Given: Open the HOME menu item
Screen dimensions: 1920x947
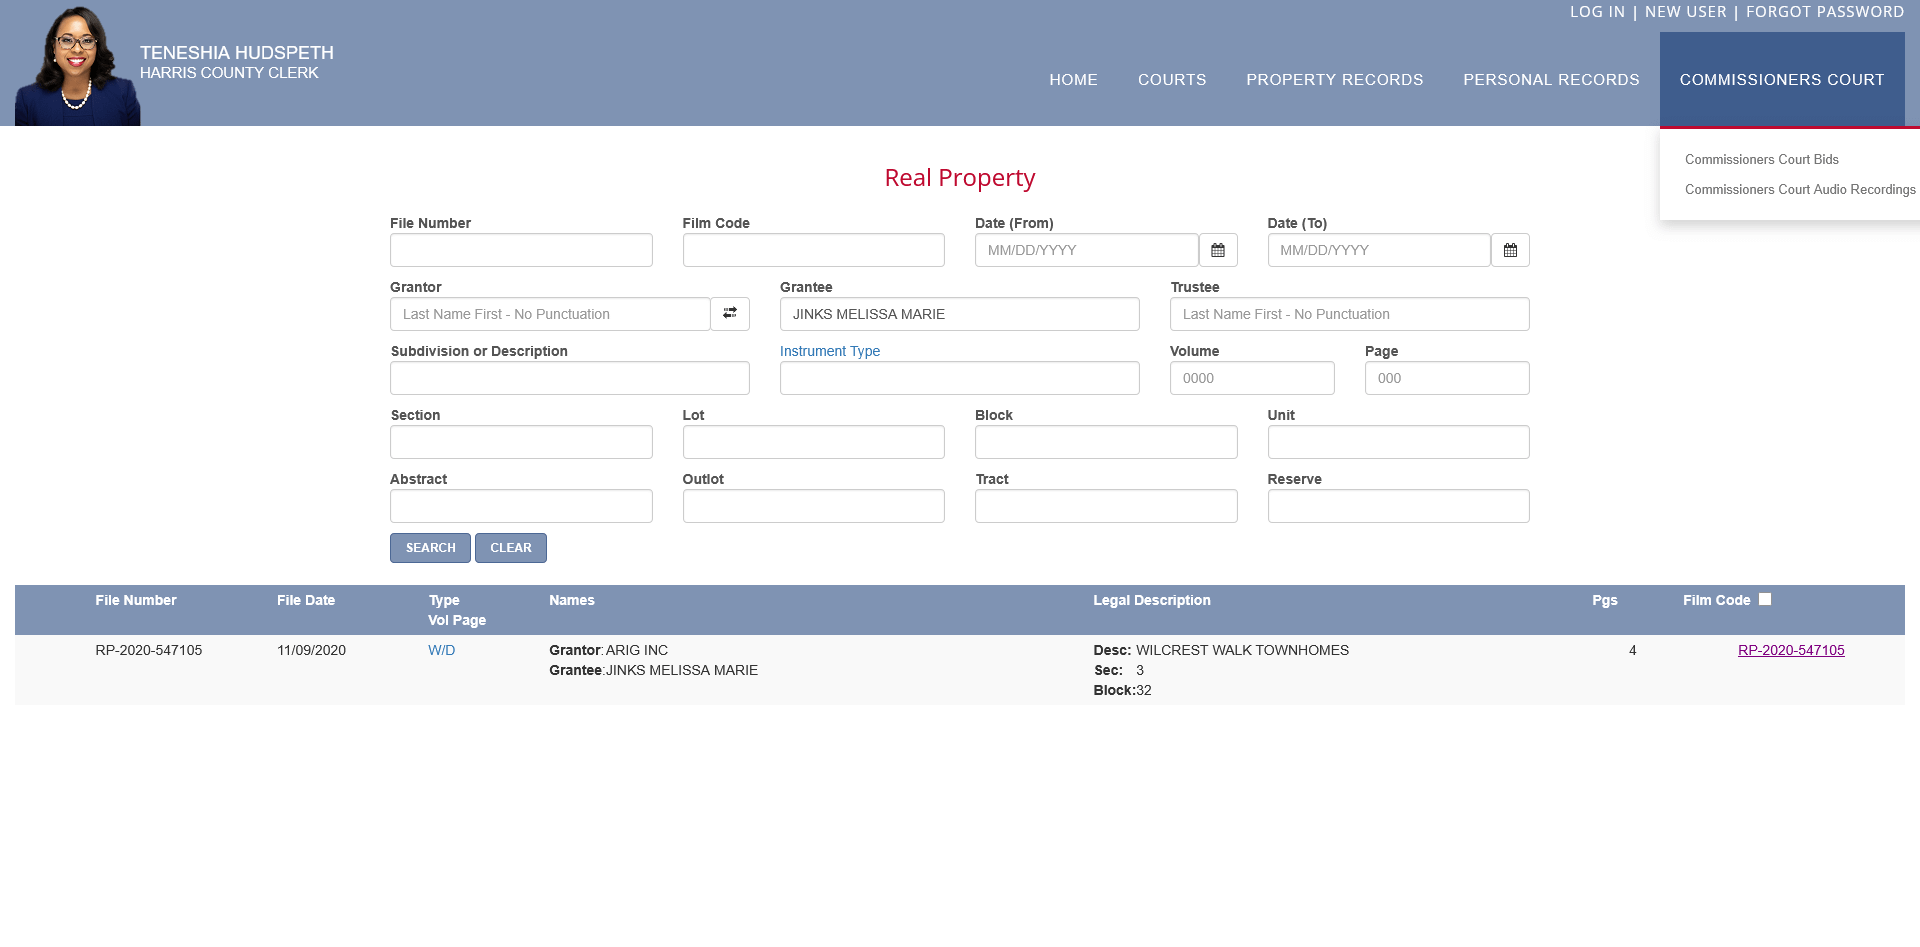Looking at the screenshot, I should tap(1073, 80).
